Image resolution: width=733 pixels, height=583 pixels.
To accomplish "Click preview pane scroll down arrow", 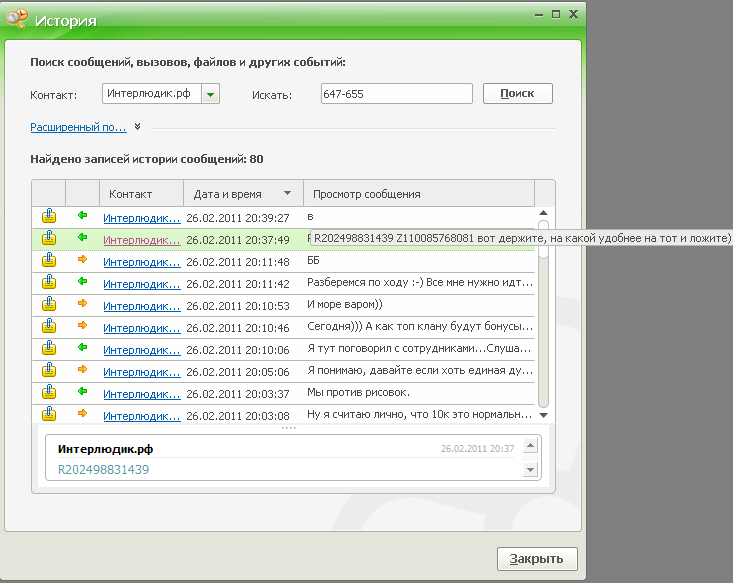I will (530, 469).
